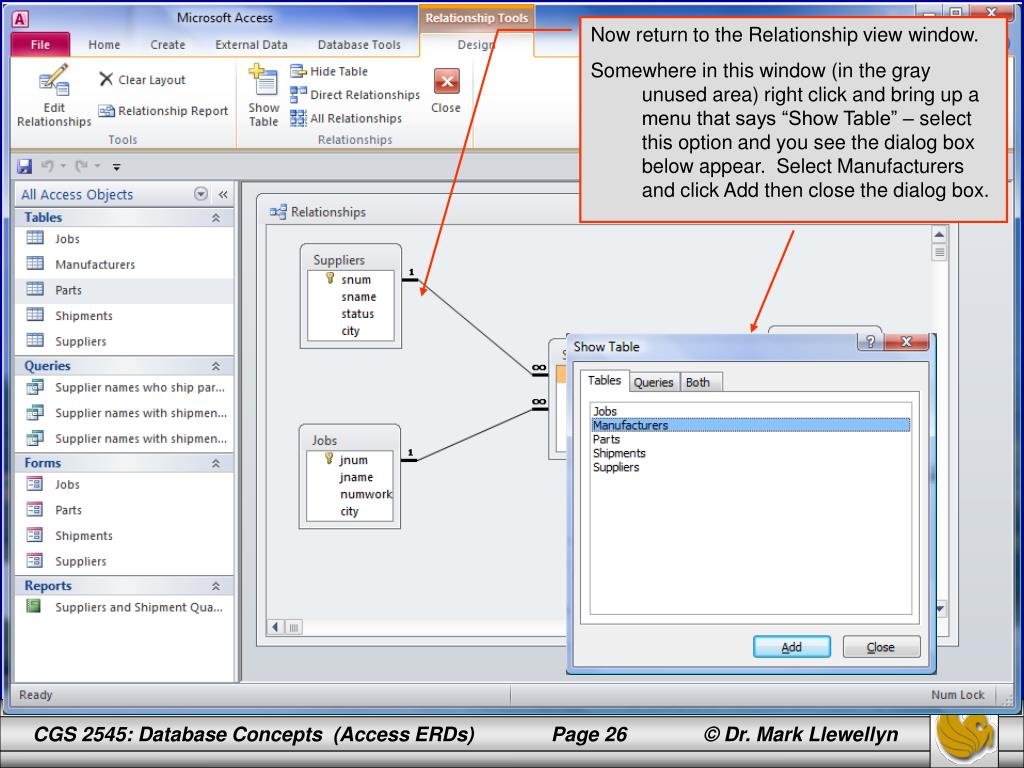Click snum field in Suppliers table box
The height and width of the screenshot is (768, 1024).
pyautogui.click(x=356, y=280)
